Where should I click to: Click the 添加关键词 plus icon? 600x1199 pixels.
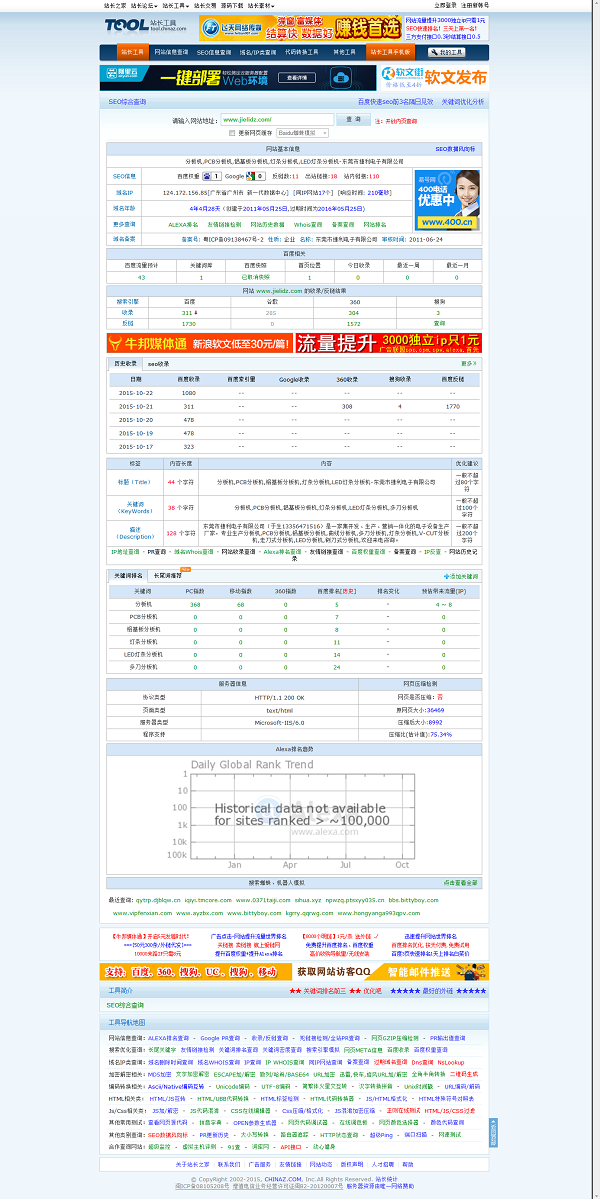(x=446, y=576)
